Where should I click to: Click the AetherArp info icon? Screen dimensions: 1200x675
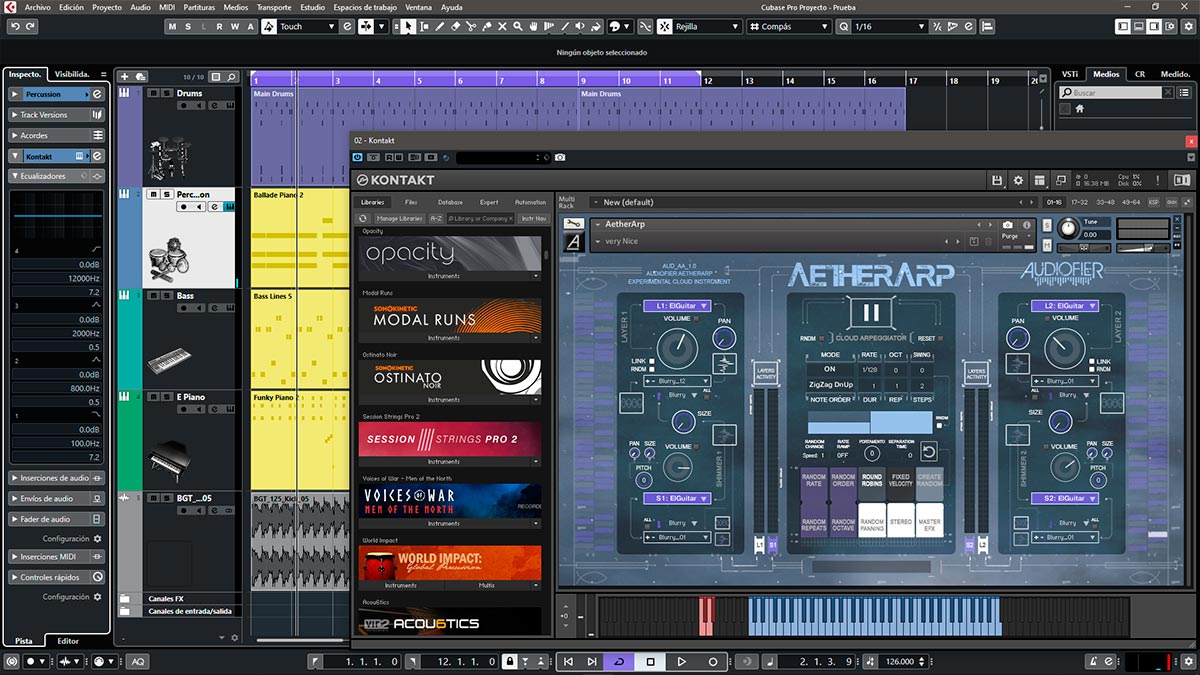point(1027,224)
